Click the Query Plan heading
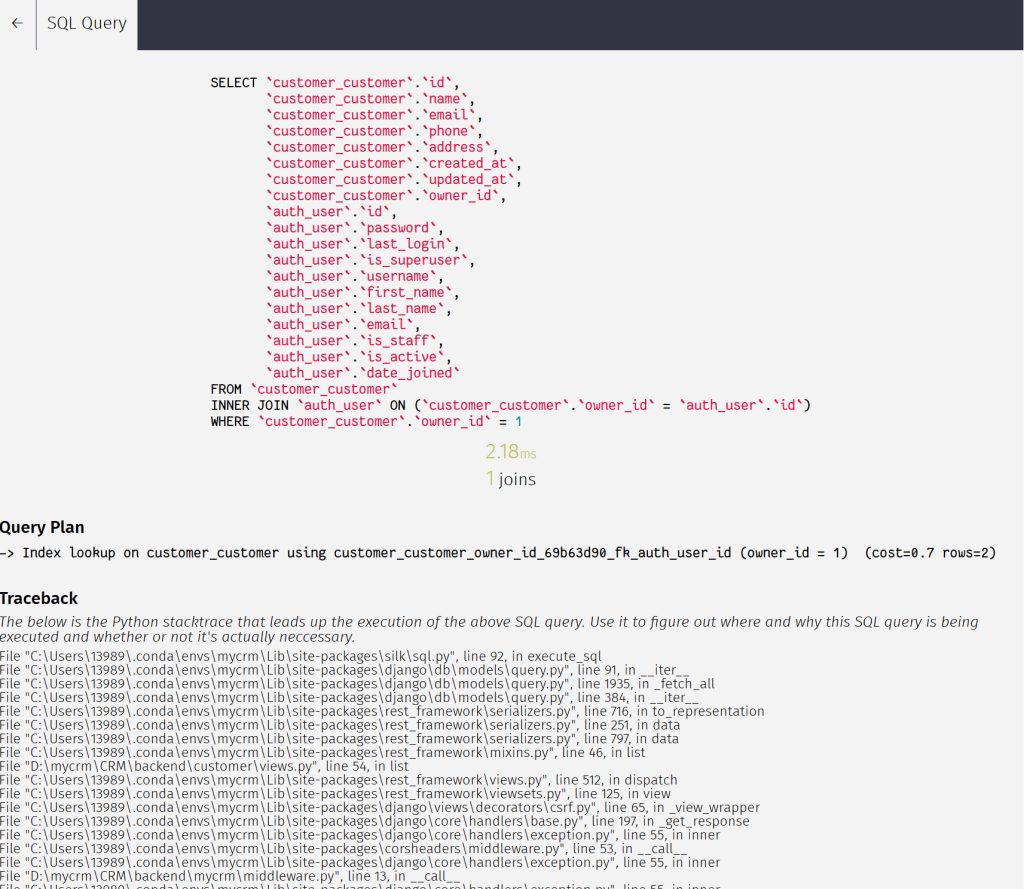 (x=42, y=527)
